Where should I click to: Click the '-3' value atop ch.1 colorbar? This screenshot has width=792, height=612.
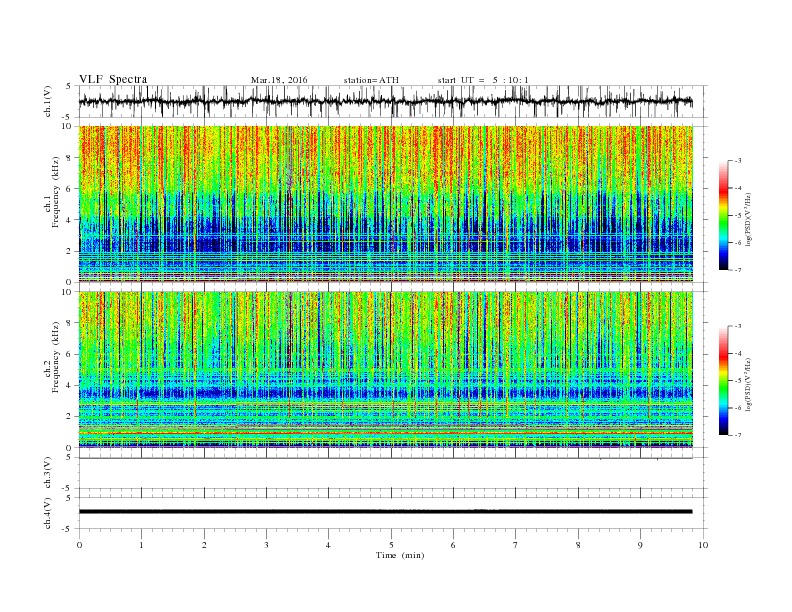click(x=738, y=161)
